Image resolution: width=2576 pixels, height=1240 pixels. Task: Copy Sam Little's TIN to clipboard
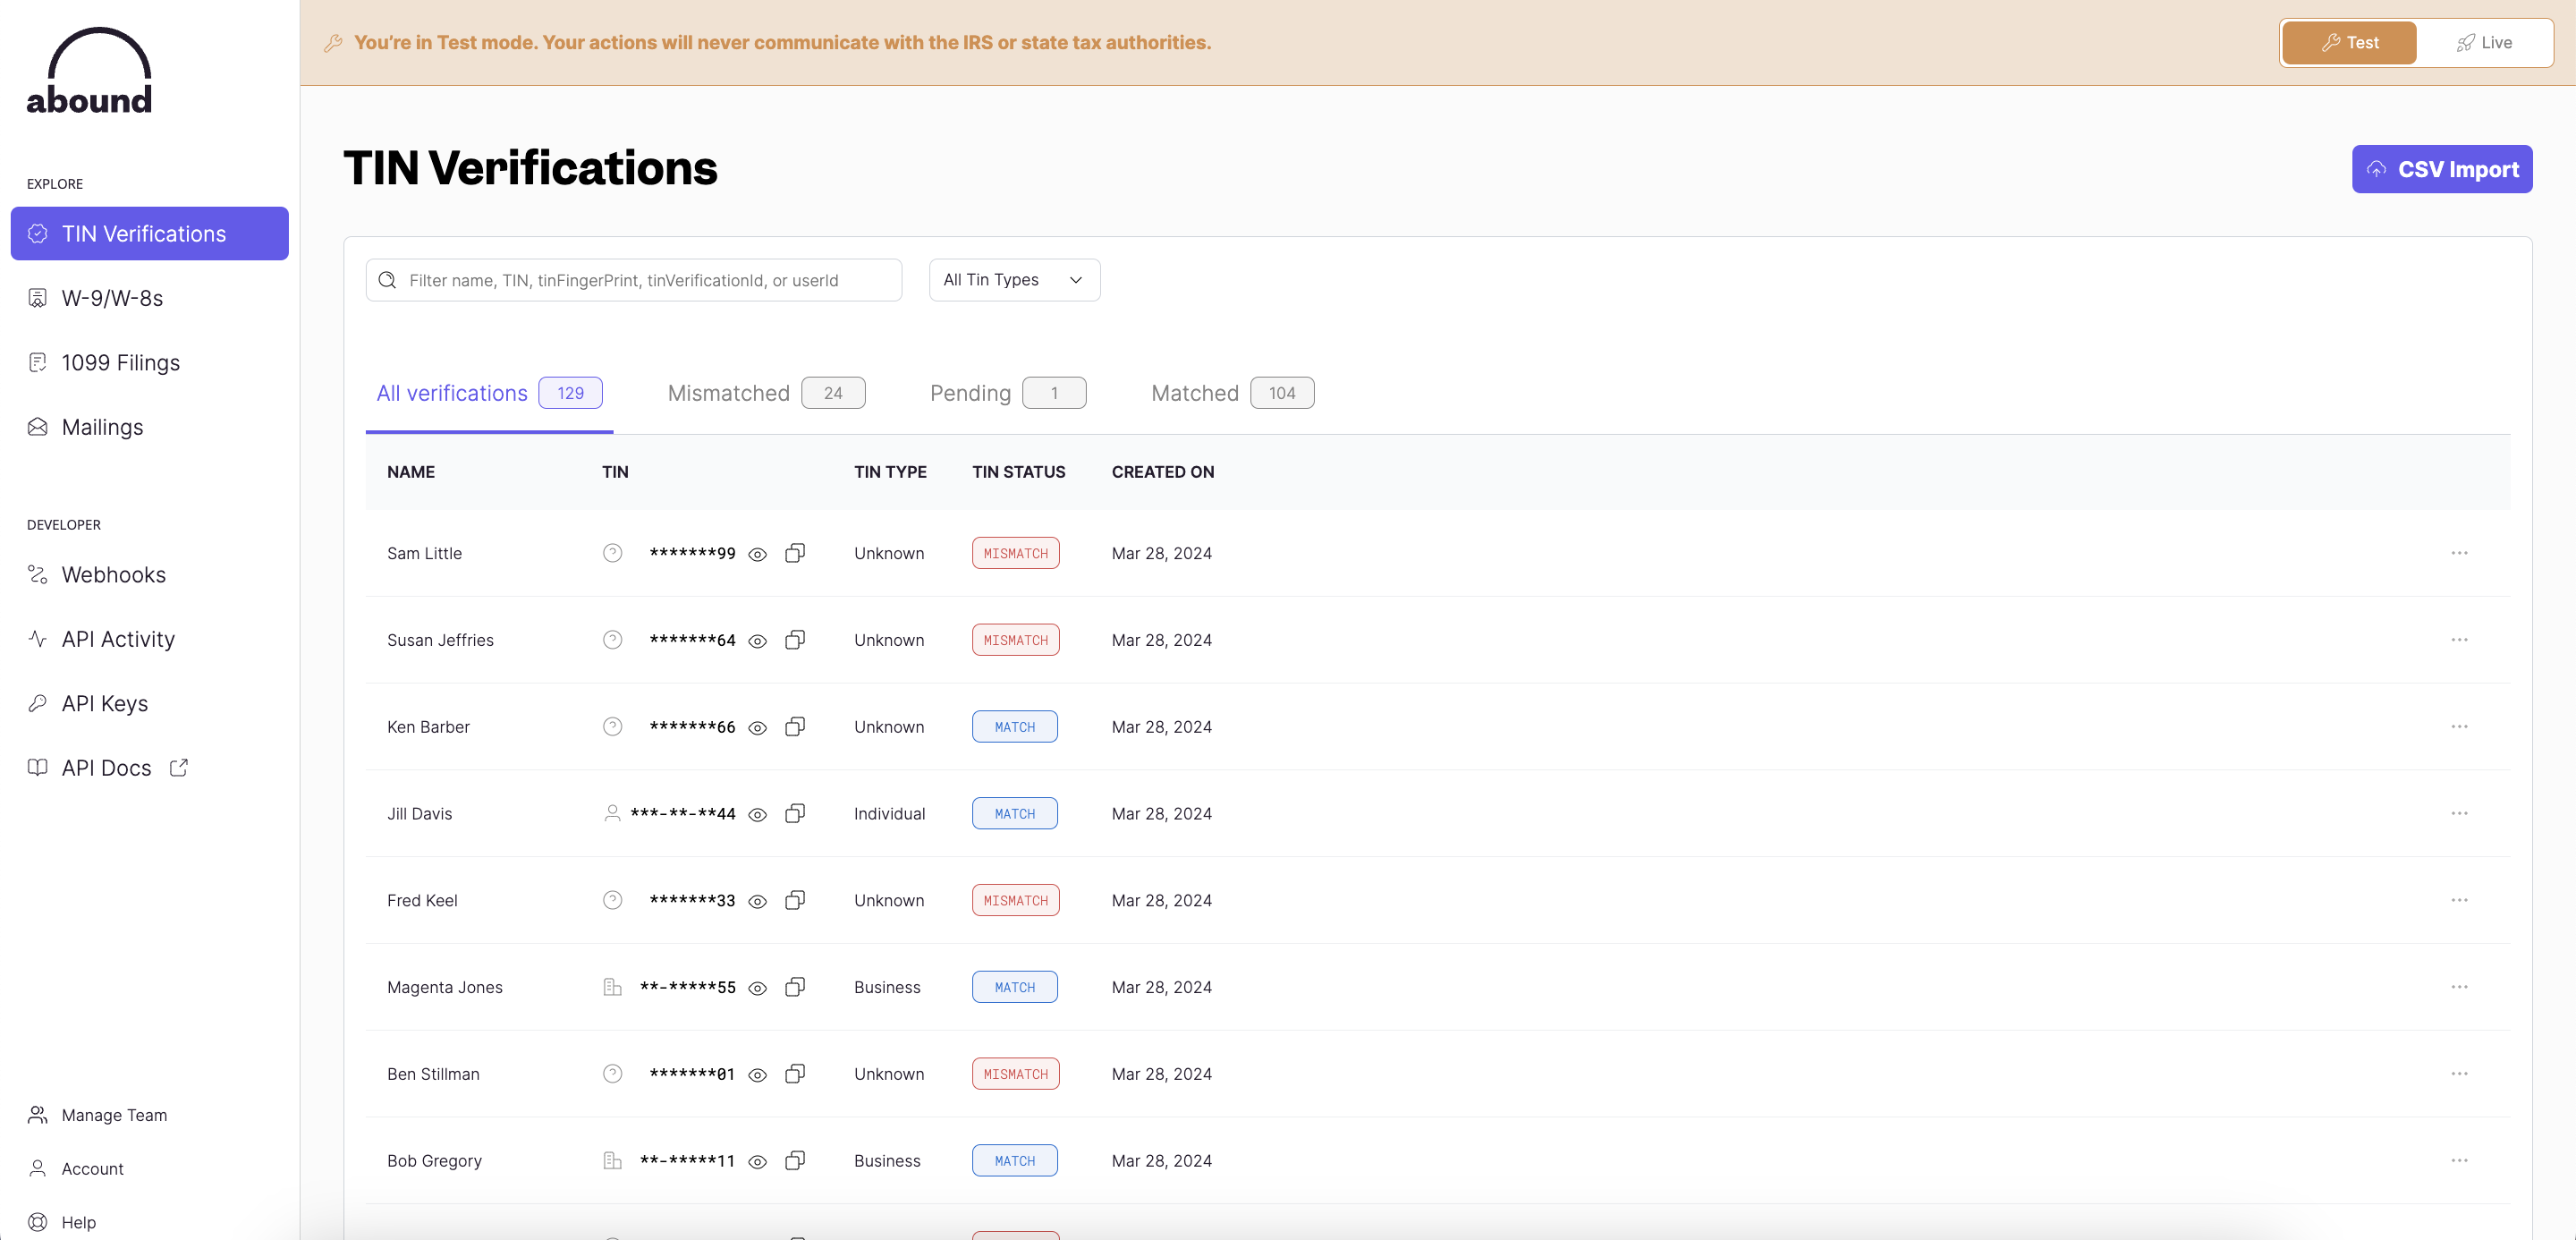point(795,553)
